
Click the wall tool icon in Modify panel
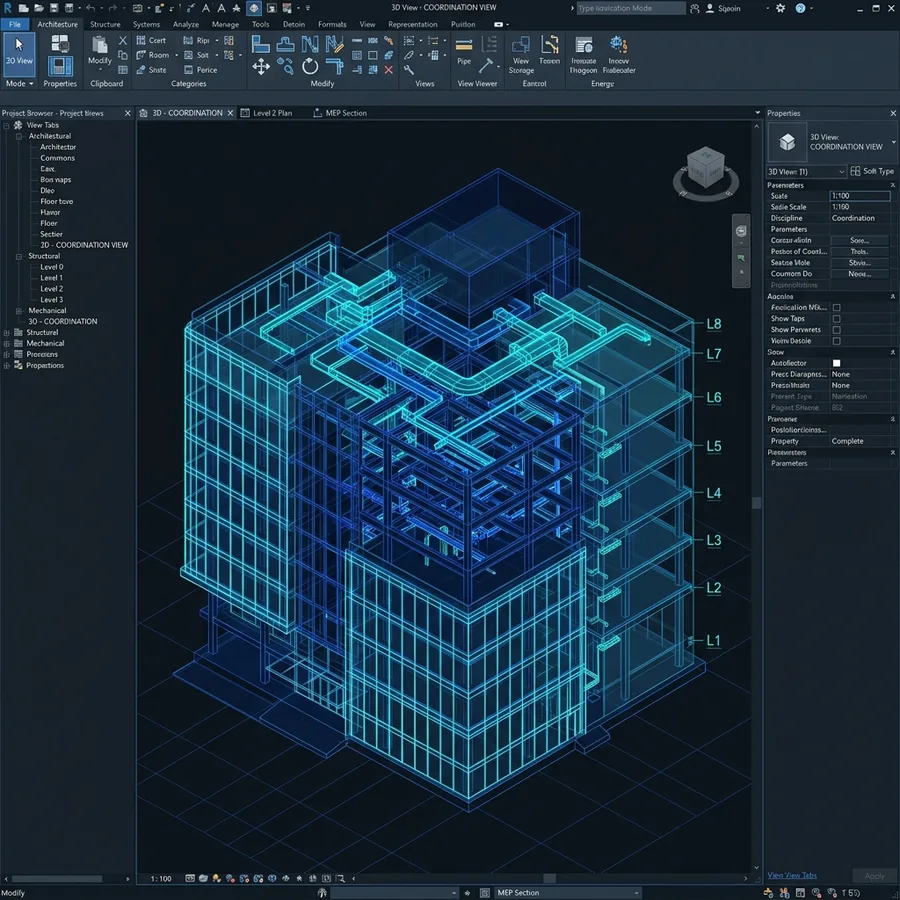pyautogui.click(x=261, y=45)
